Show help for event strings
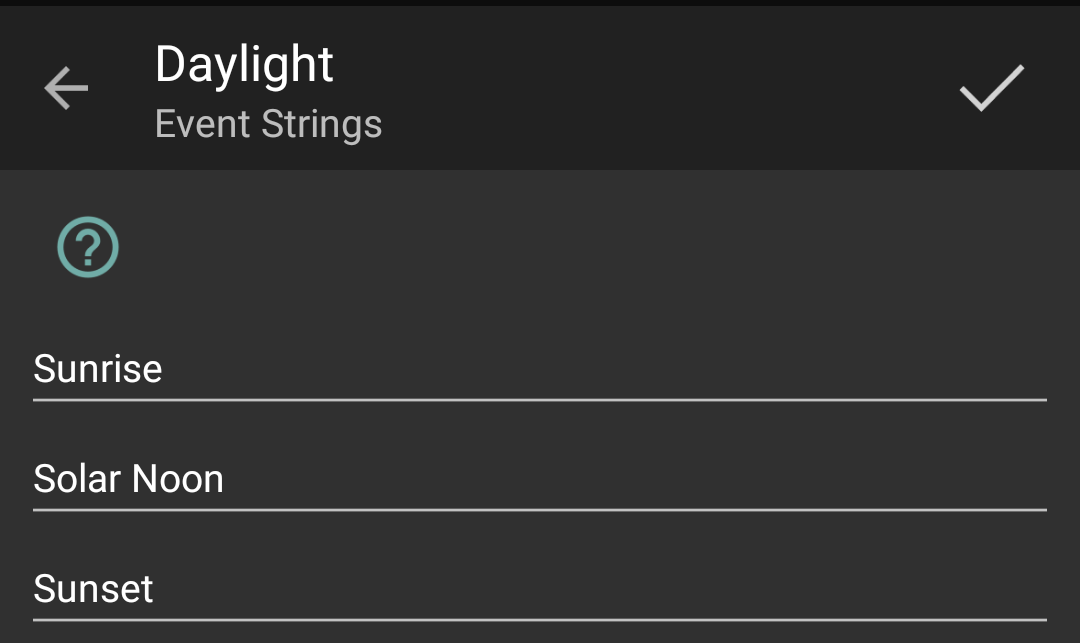 tap(88, 247)
